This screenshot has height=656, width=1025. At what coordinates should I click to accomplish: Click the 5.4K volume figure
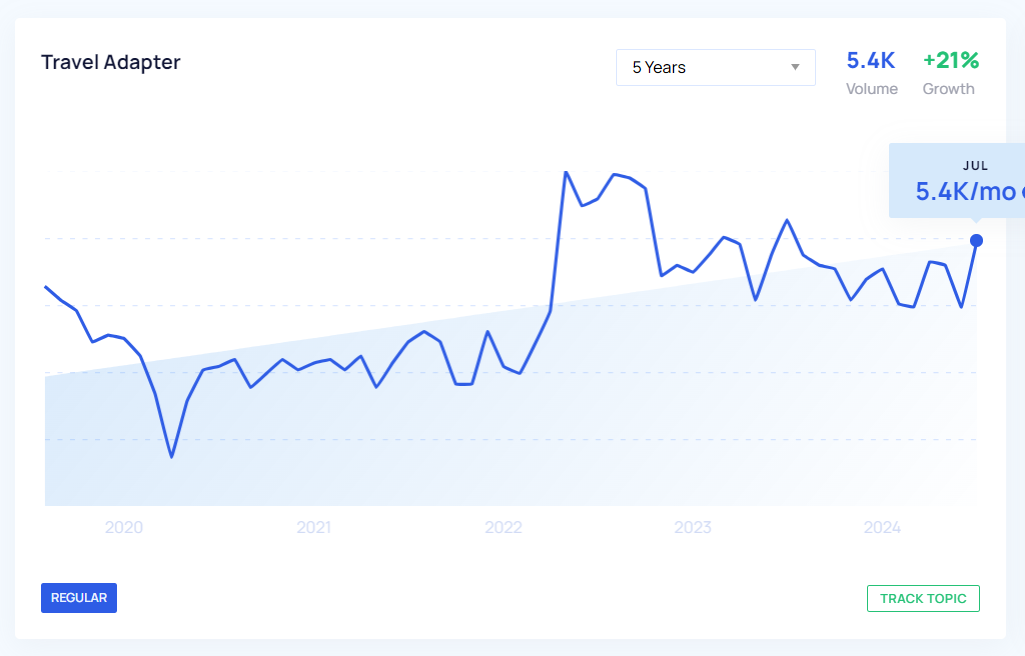(x=871, y=60)
